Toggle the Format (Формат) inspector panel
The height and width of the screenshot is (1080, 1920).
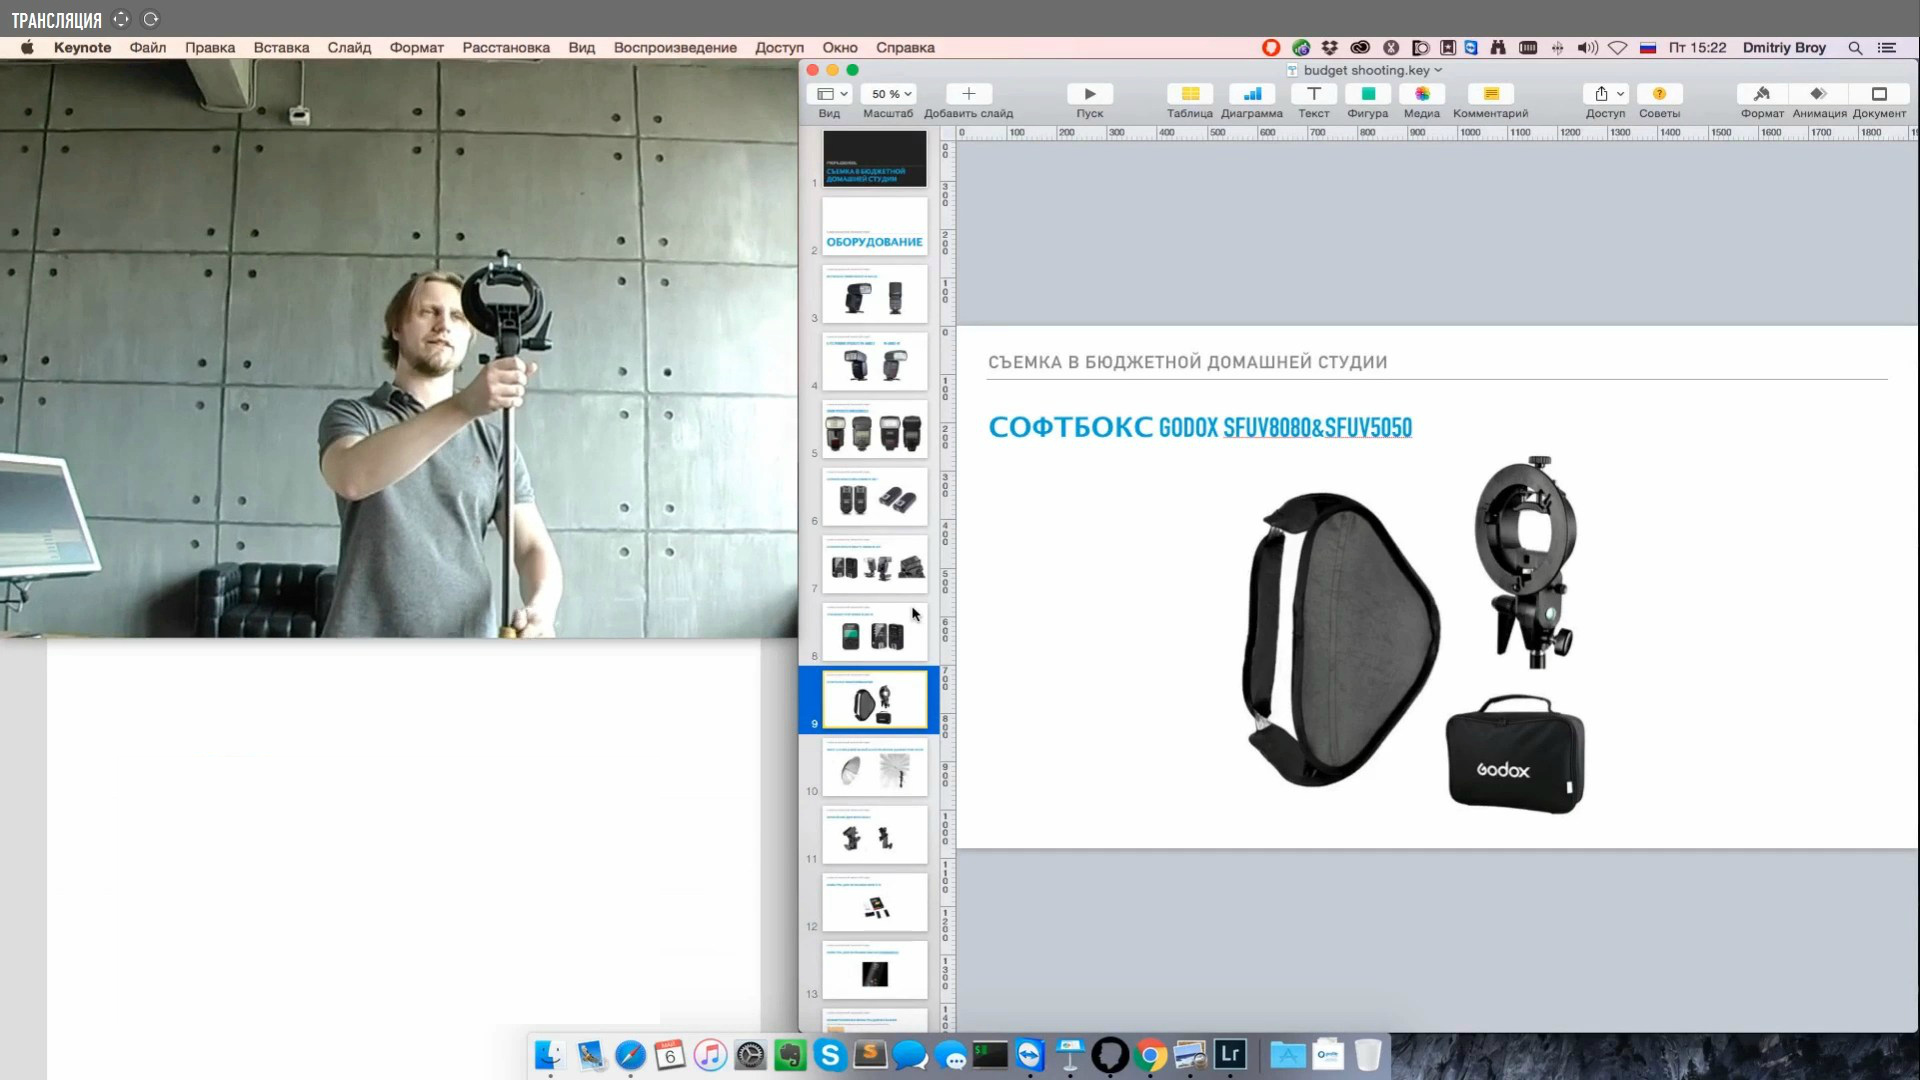pyautogui.click(x=1761, y=94)
